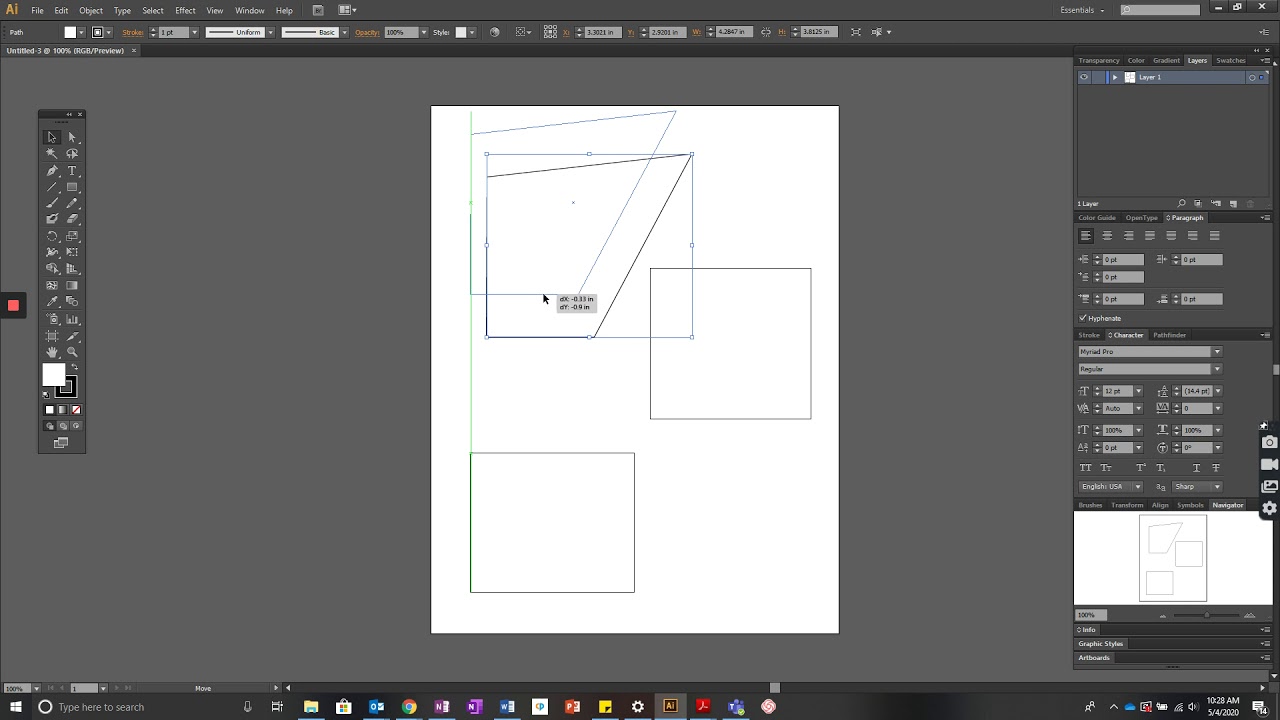Open the Myriad Pro font dropdown
This screenshot has width=1280, height=720.
pyautogui.click(x=1217, y=351)
